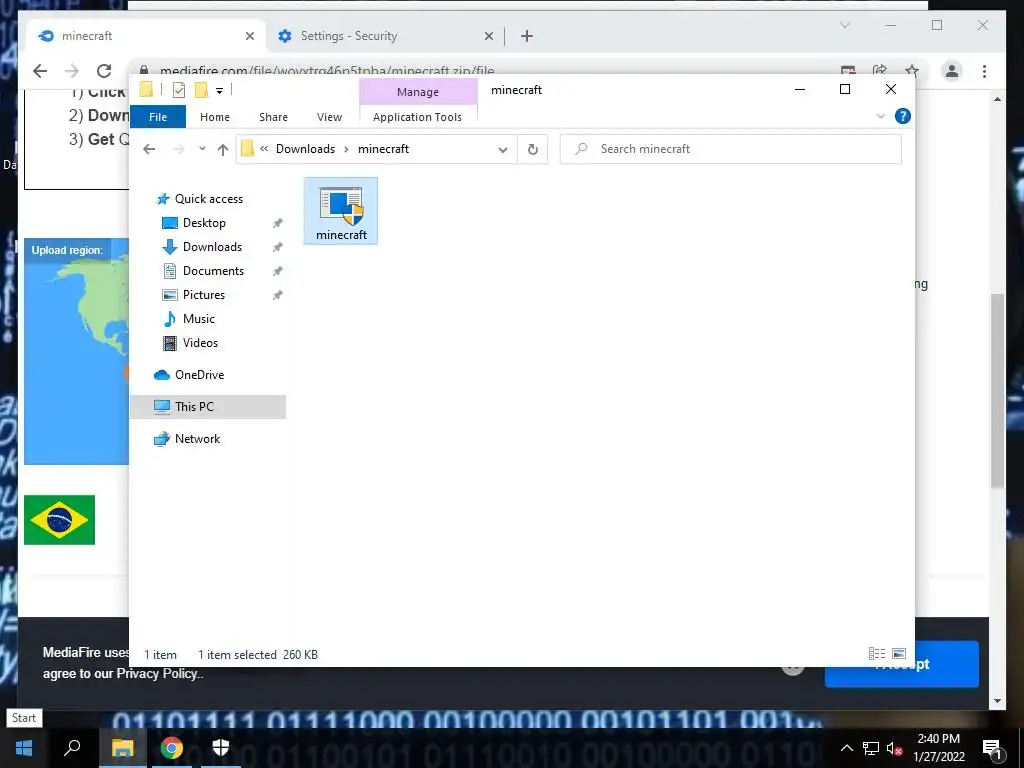The width and height of the screenshot is (1024, 768).
Task: Click minecraft in address breadcrumb
Action: (383, 149)
